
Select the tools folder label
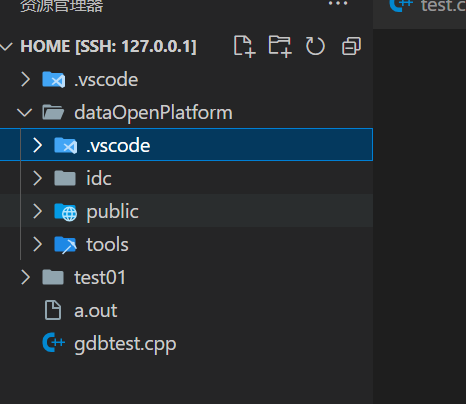click(107, 244)
